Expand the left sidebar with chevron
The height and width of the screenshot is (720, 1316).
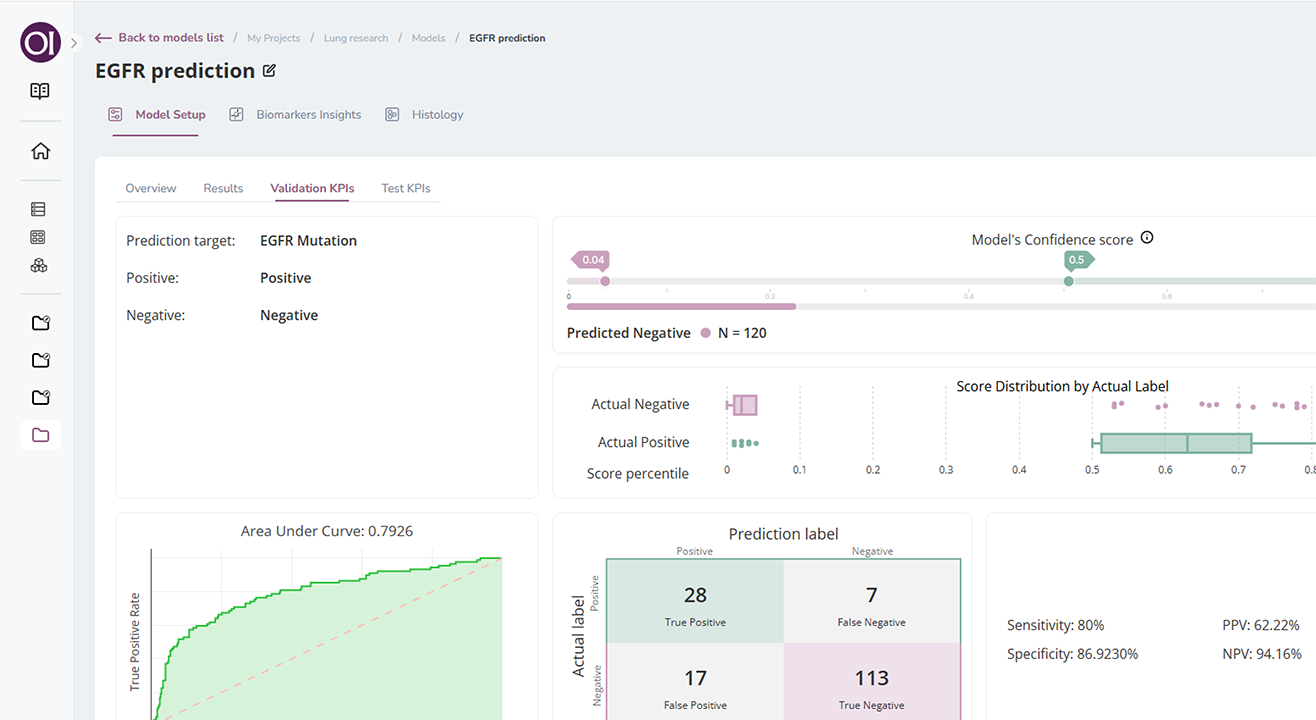click(x=74, y=44)
